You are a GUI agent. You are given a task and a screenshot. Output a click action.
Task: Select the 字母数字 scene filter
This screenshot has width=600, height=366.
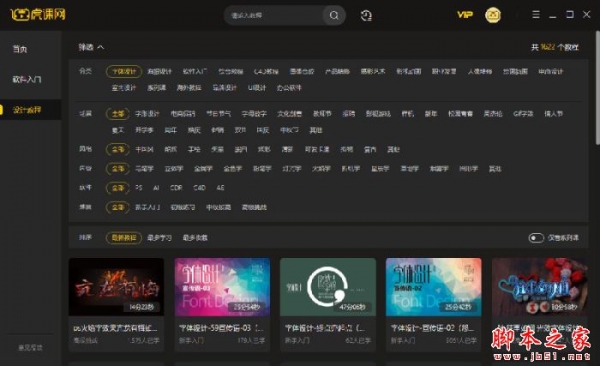click(254, 114)
